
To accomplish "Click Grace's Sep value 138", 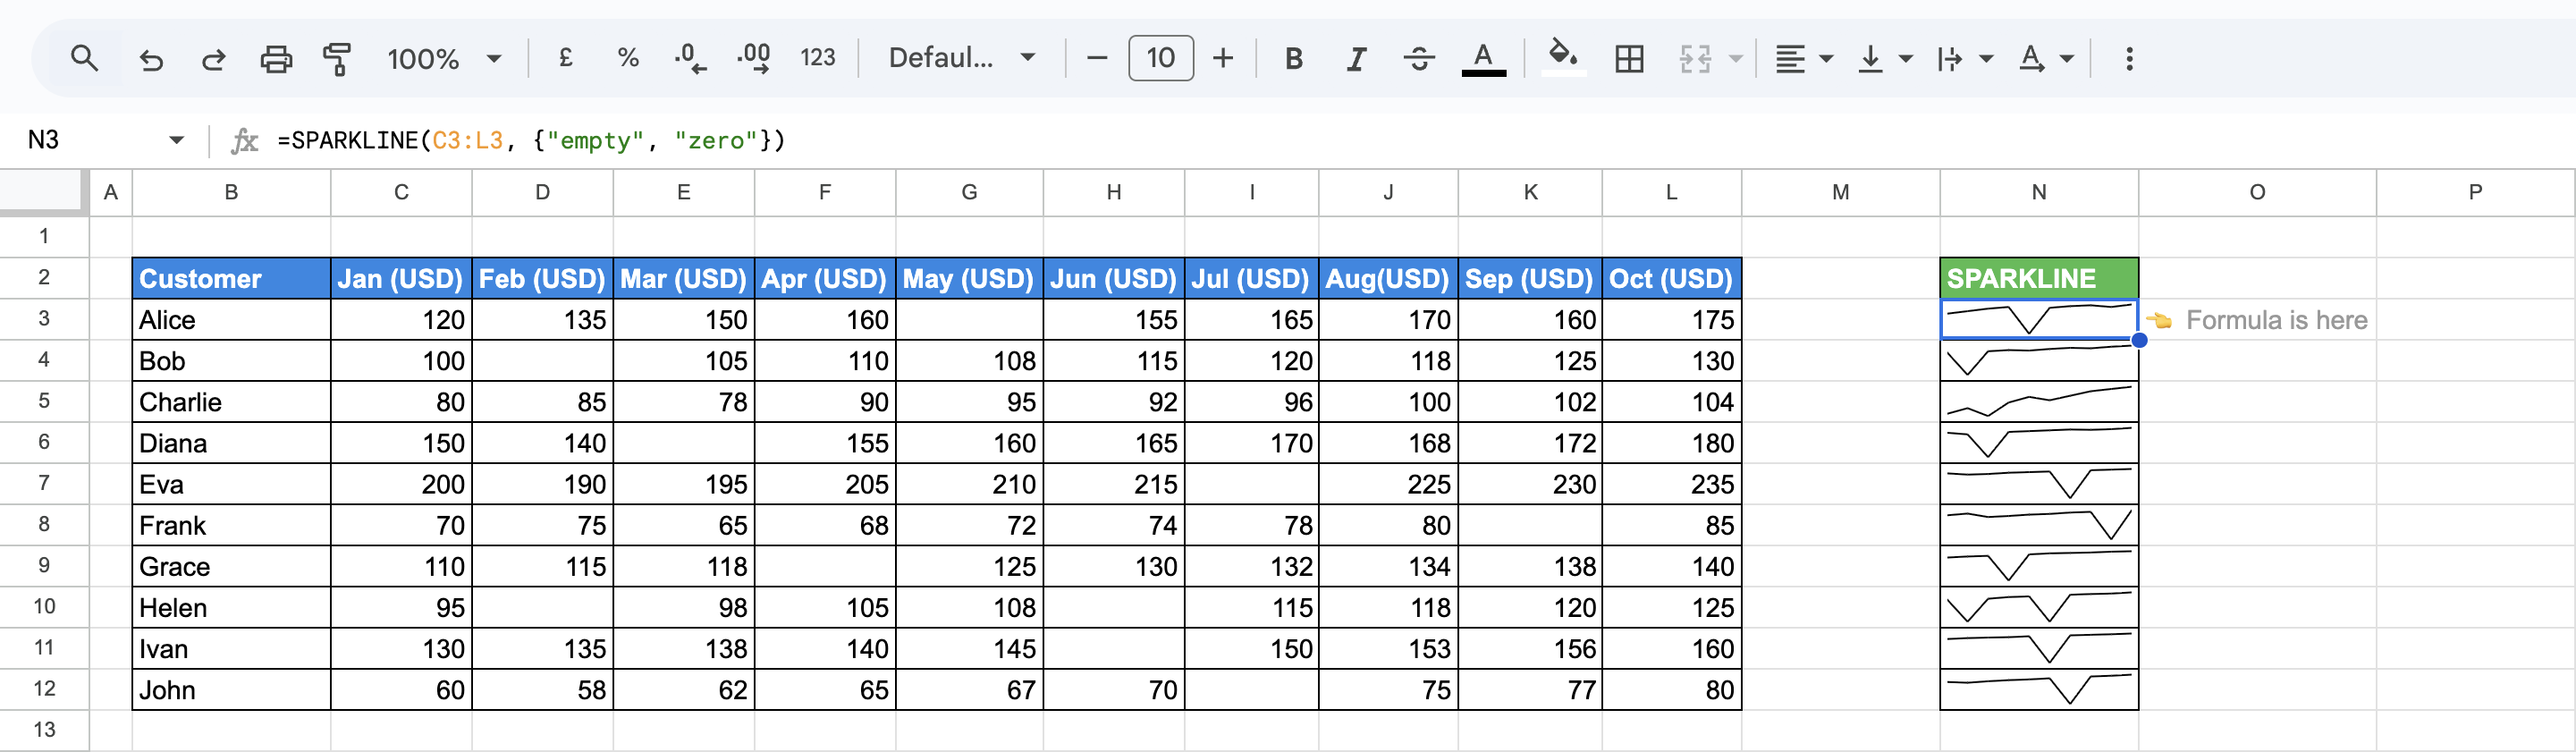I will point(1530,567).
